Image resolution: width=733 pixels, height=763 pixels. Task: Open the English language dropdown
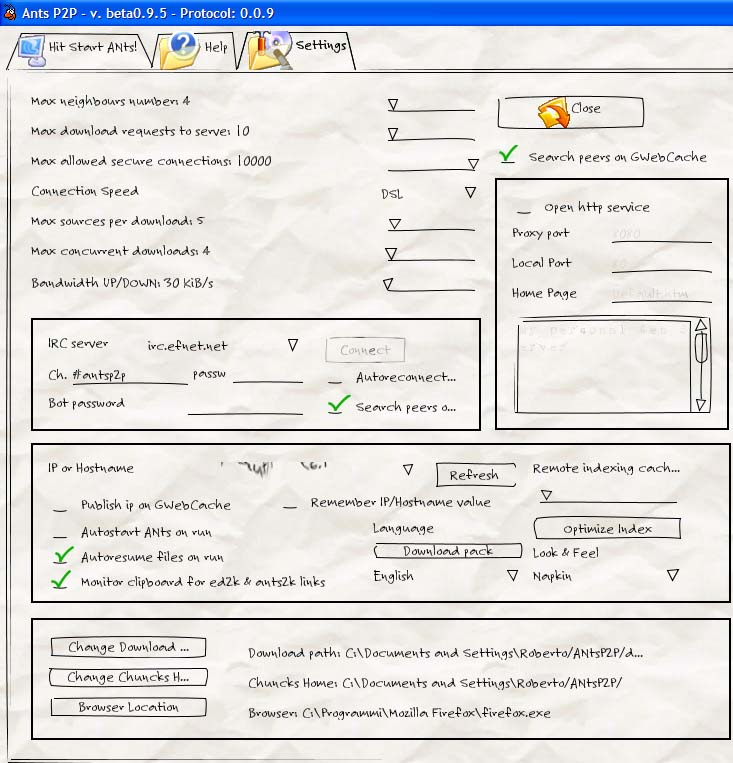(x=512, y=576)
